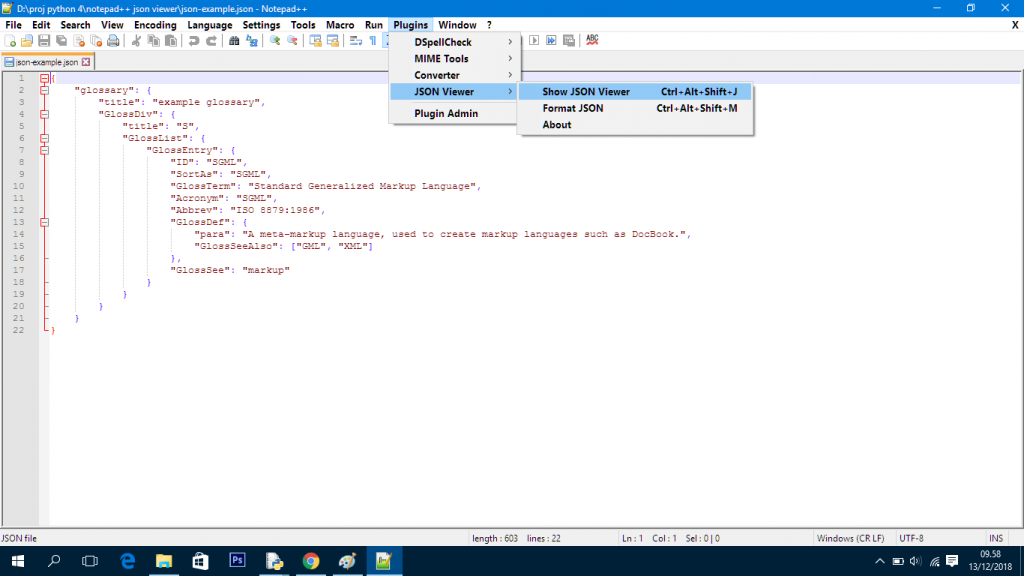Select Show JSON Viewer from submenu
Image resolution: width=1024 pixels, height=576 pixels.
tap(586, 92)
